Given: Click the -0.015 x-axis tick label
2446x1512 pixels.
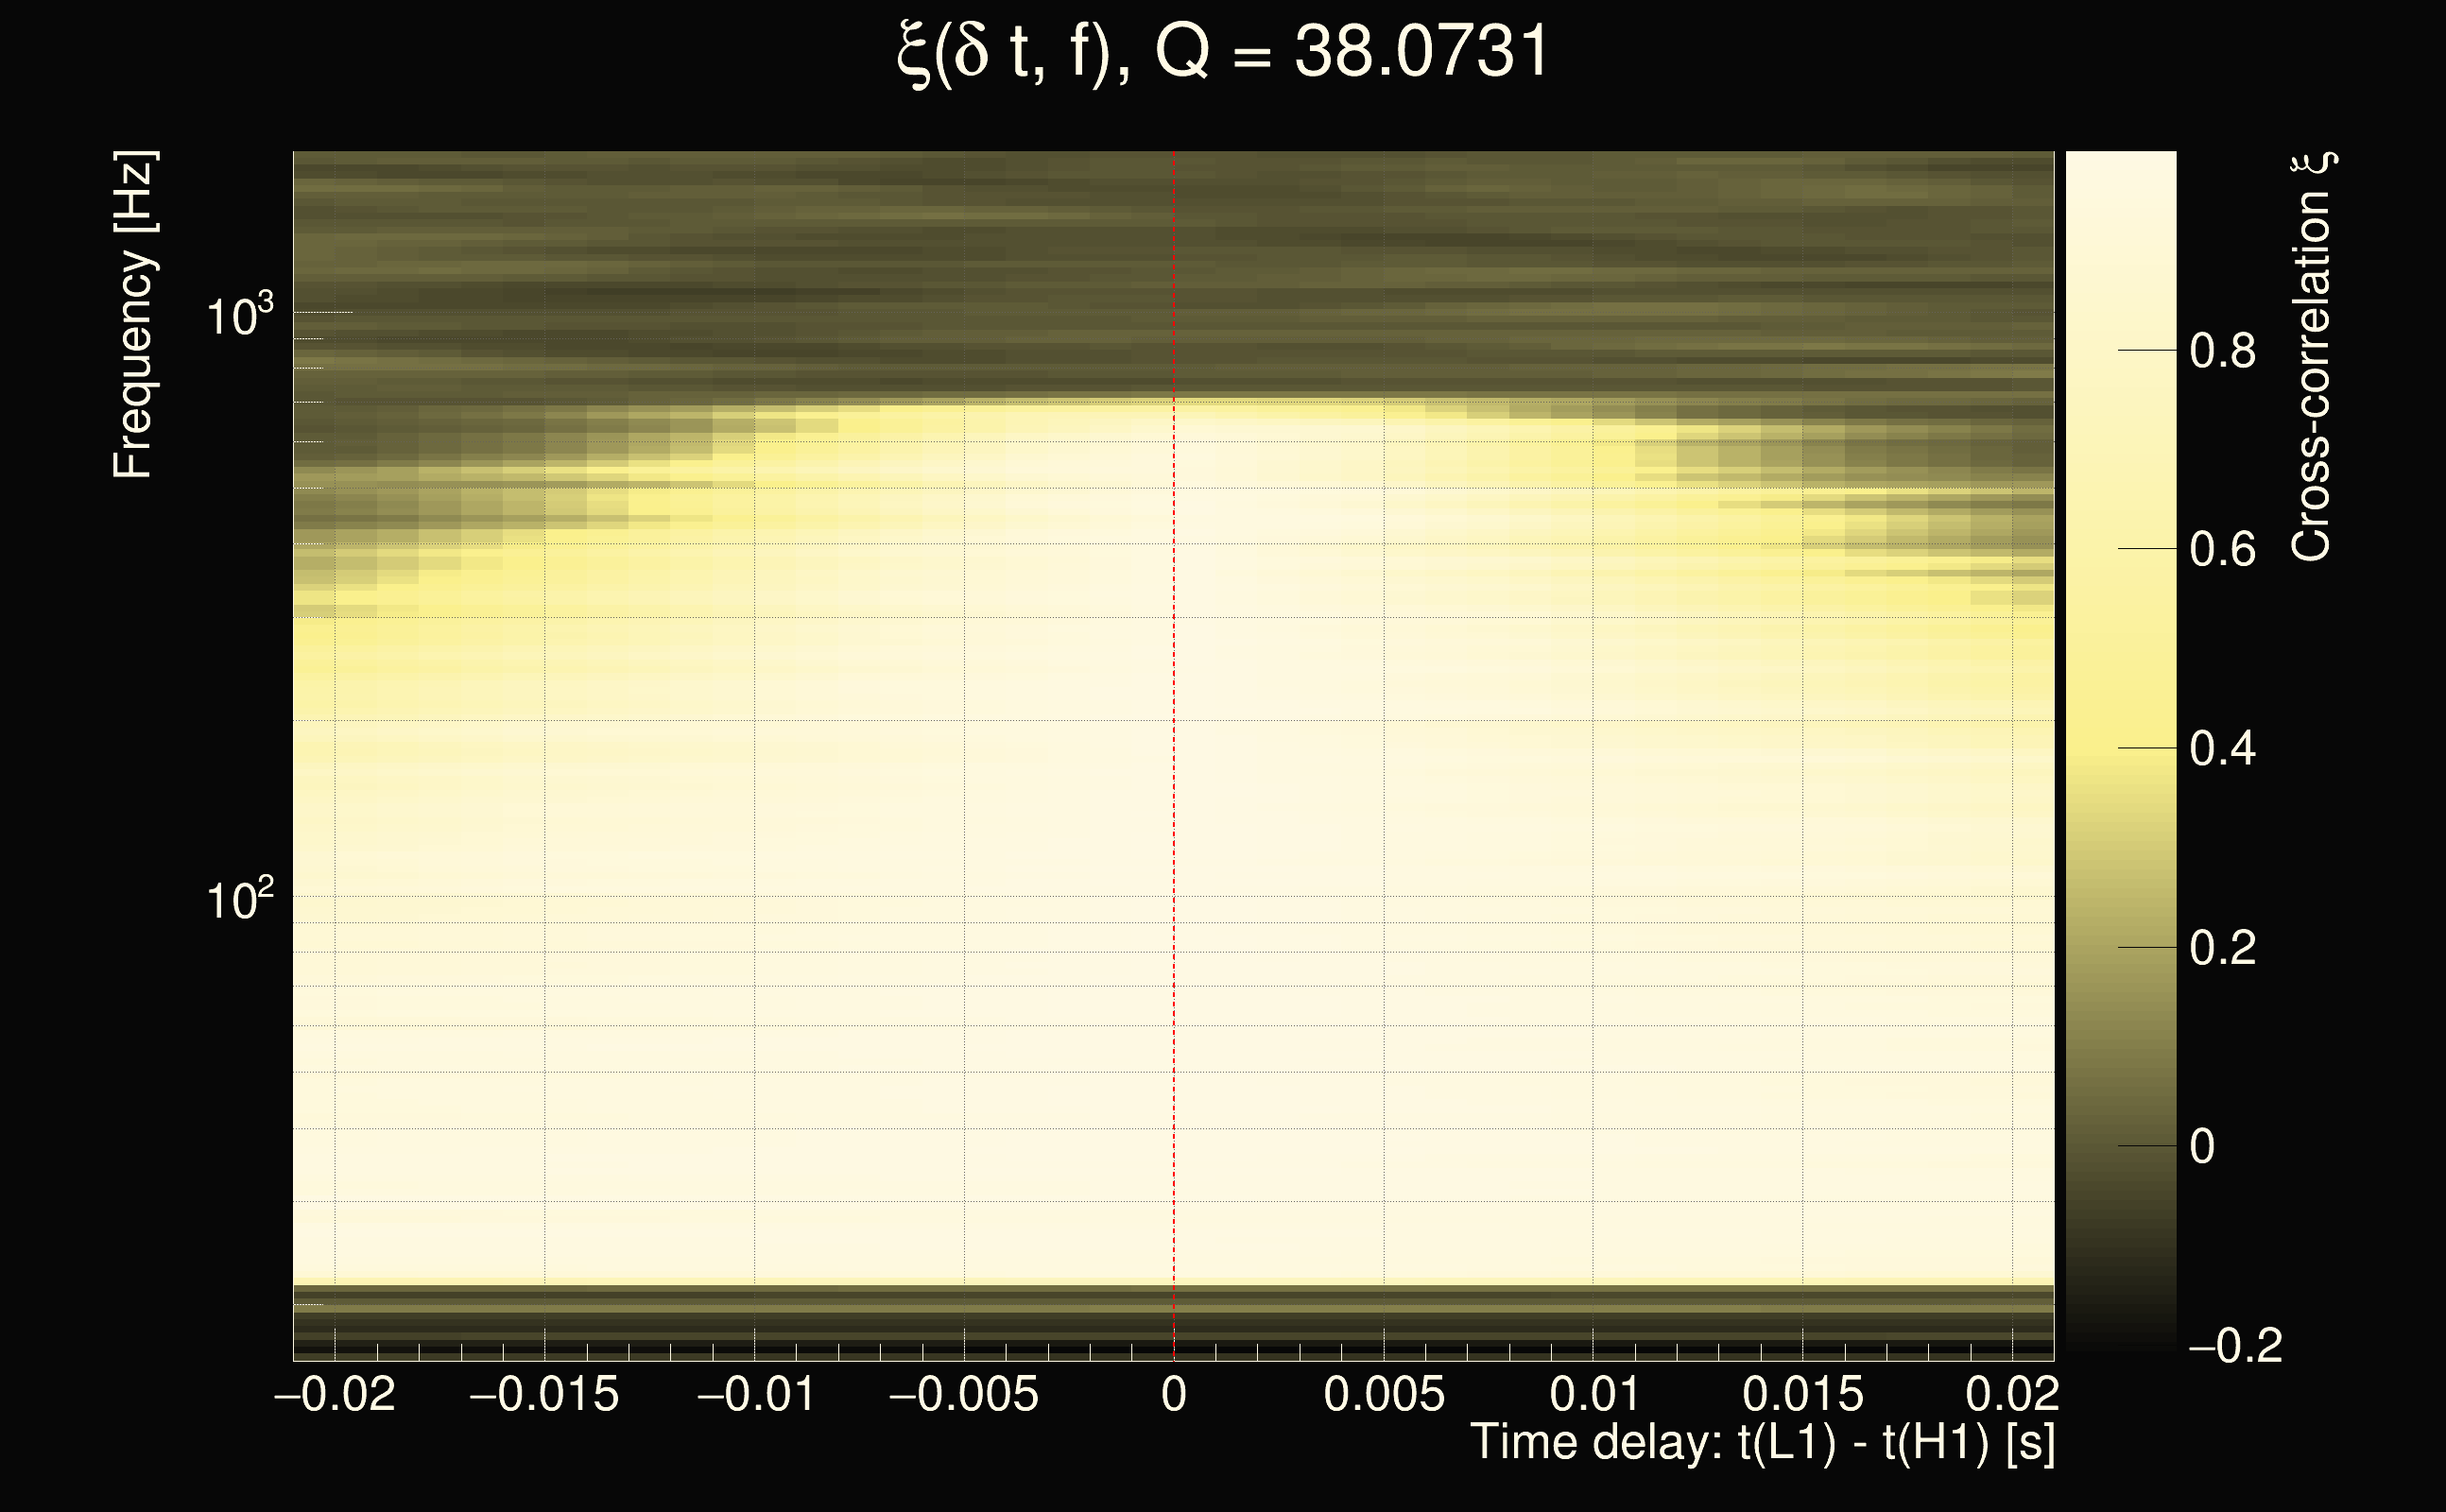Looking at the screenshot, I should 544,1394.
